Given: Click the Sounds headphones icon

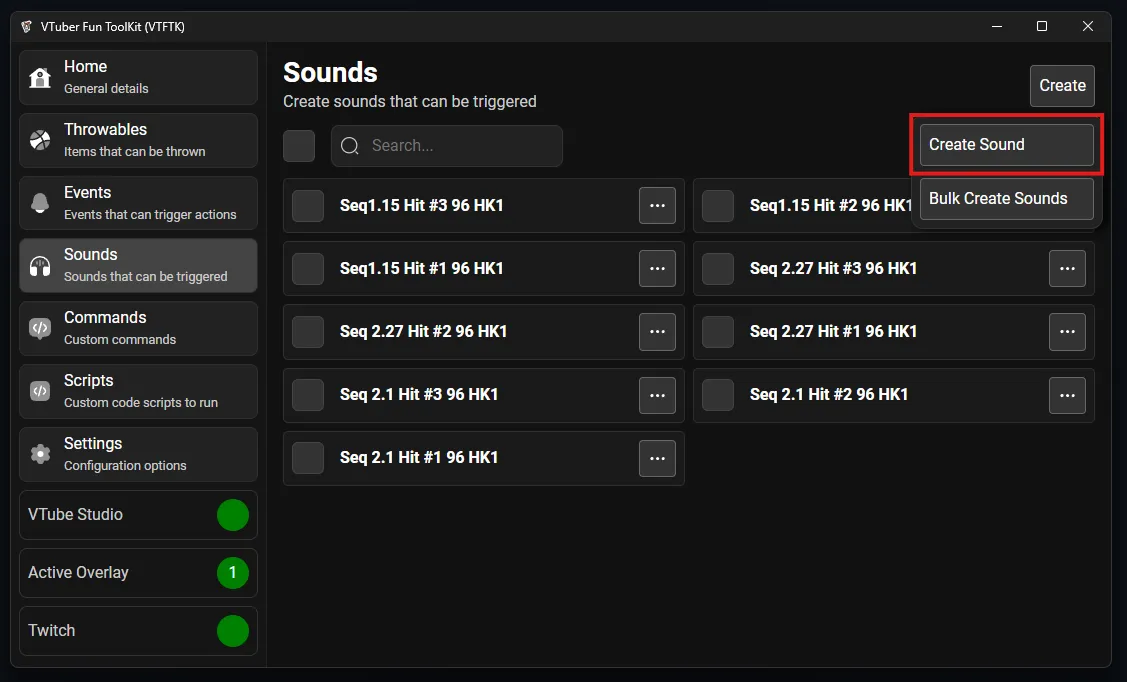Looking at the screenshot, I should click(40, 266).
